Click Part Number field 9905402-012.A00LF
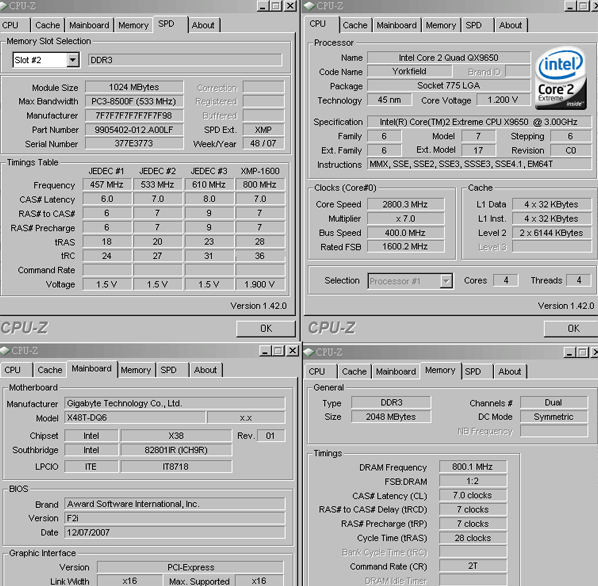The image size is (598, 586). click(134, 130)
